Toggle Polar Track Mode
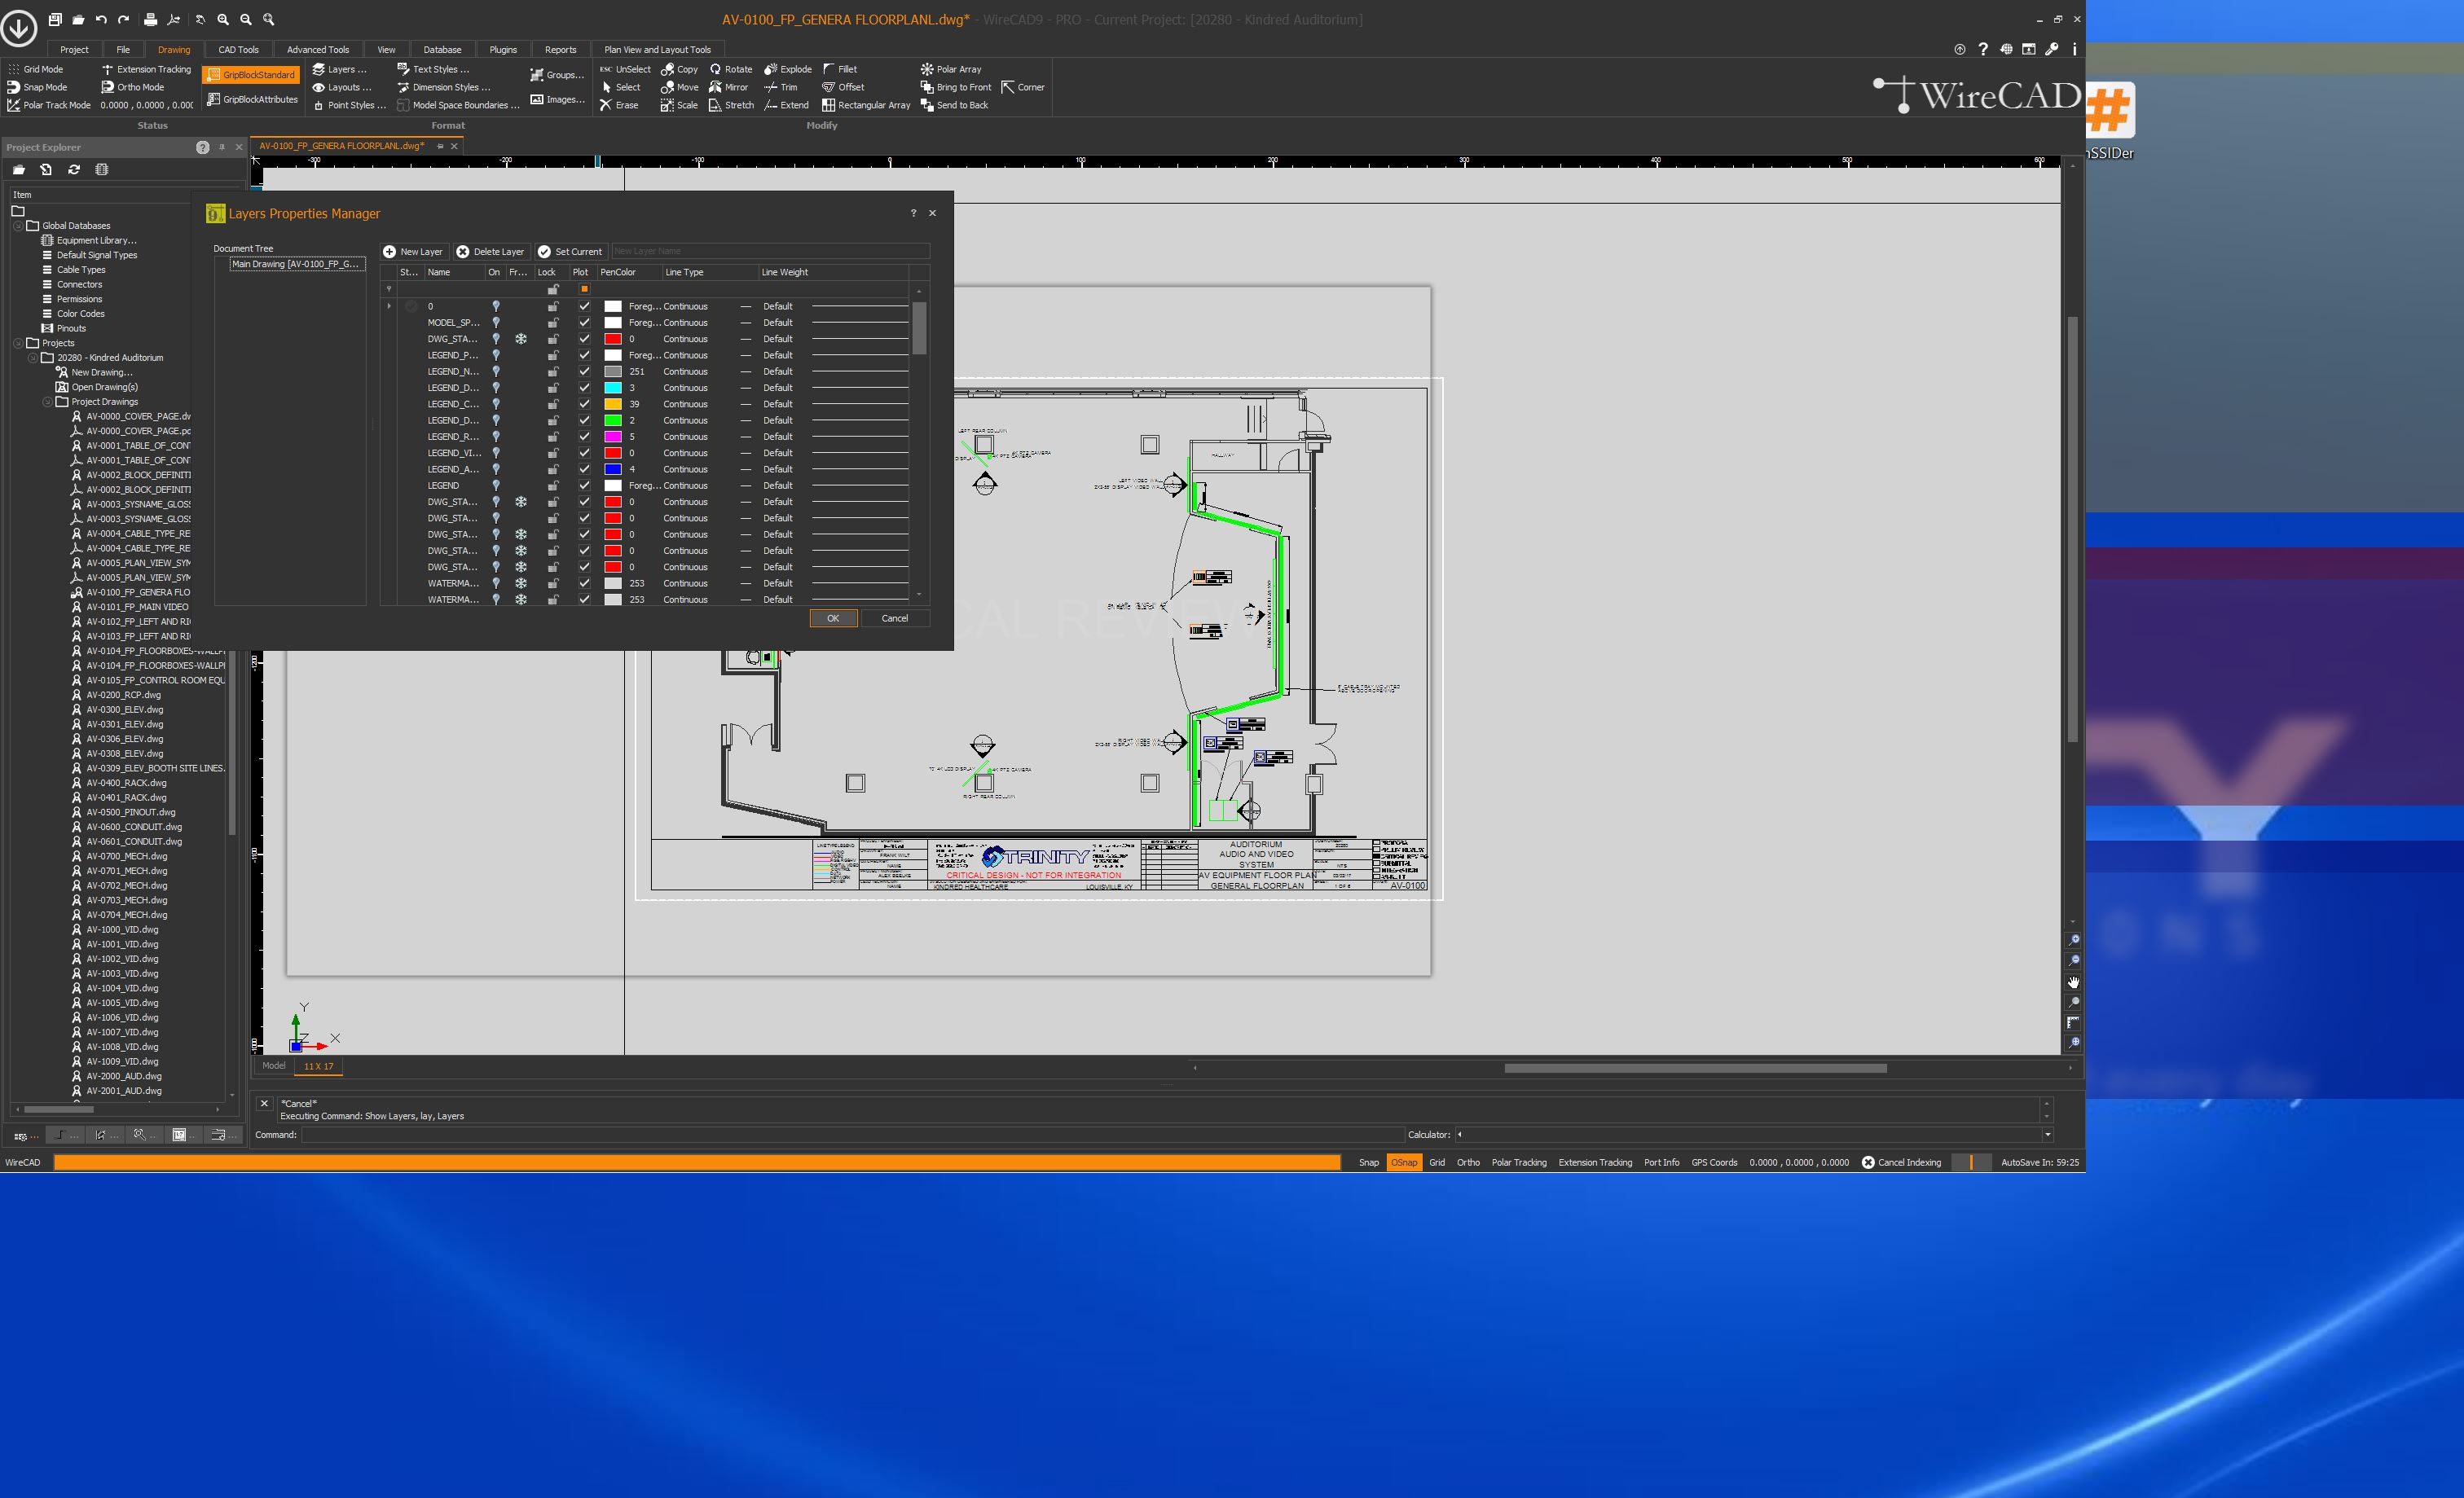Viewport: 2464px width, 1498px height. 48,105
